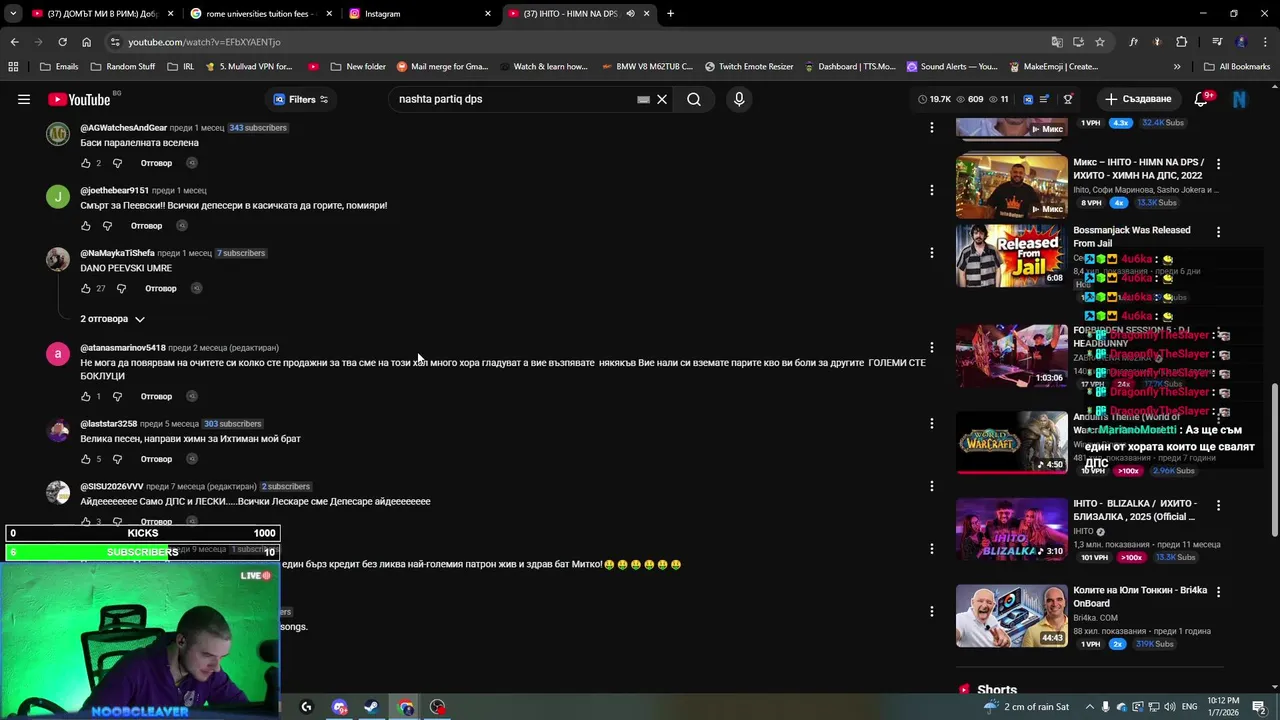The width and height of the screenshot is (1280, 720).
Task: Open taskbar weather rain widget
Action: click(x=1026, y=707)
